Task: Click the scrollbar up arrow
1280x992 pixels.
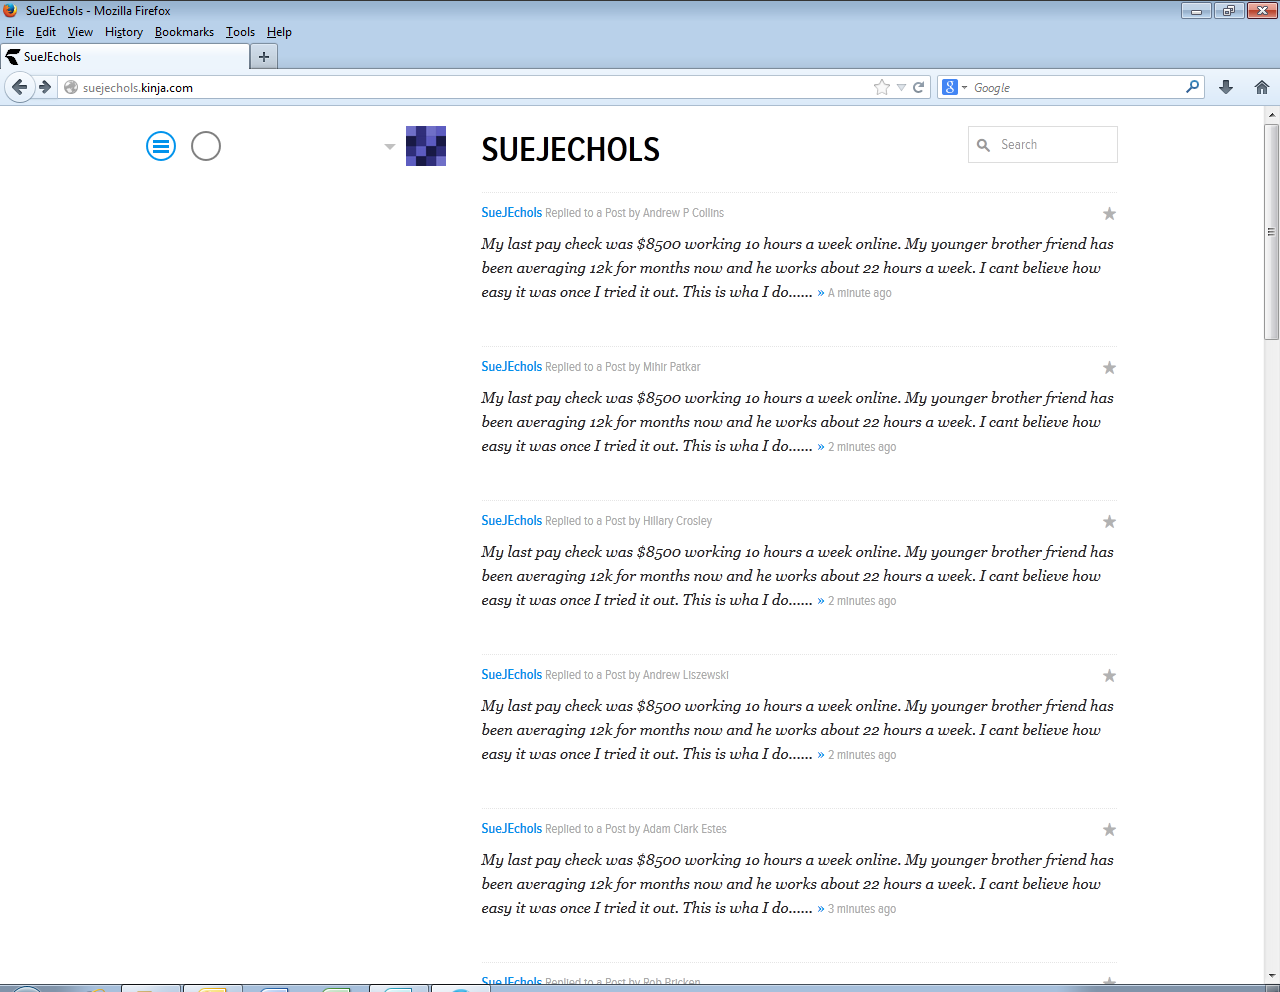Action: coord(1272,115)
